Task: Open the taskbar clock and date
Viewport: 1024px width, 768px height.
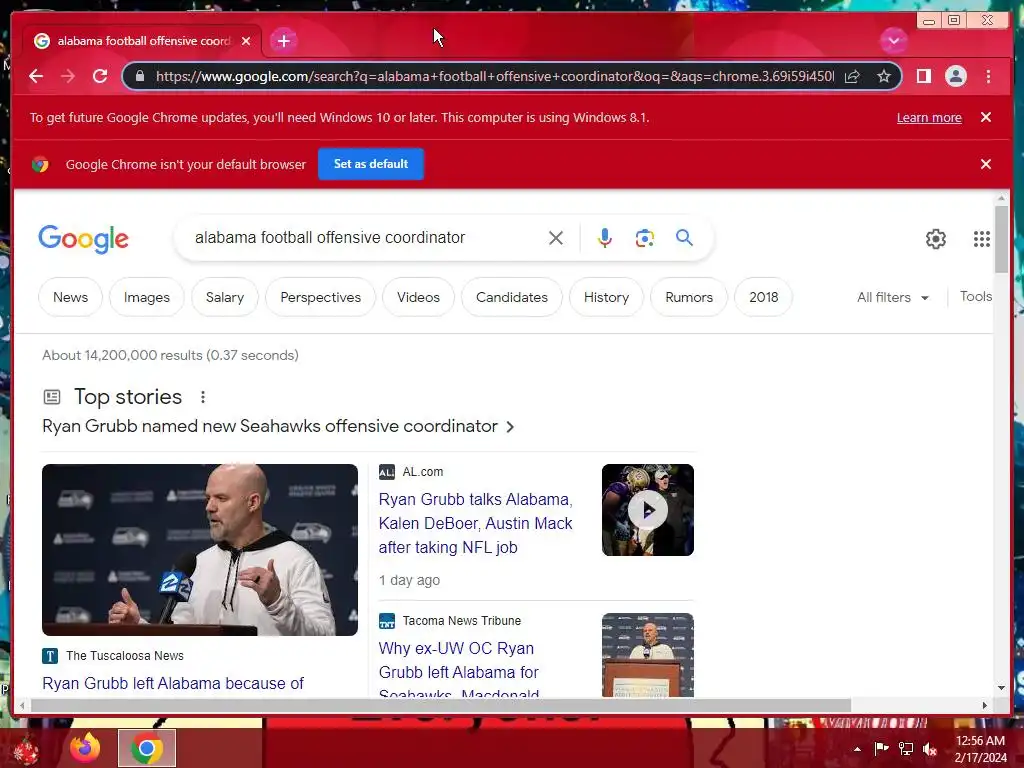Action: (x=980, y=749)
